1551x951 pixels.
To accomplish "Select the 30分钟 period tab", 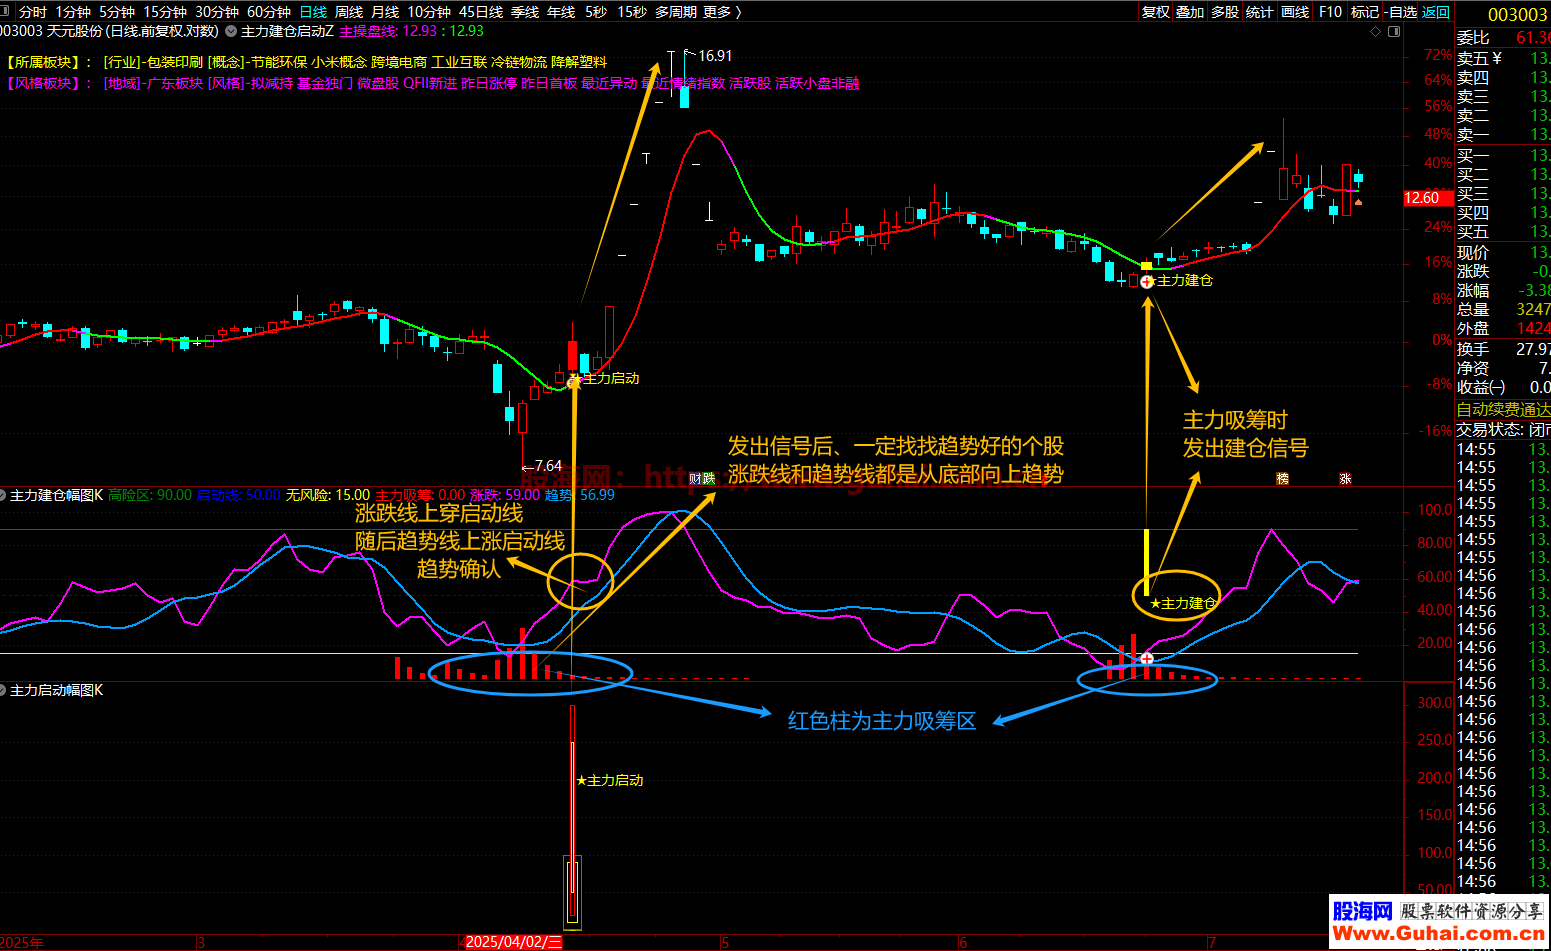I will (x=217, y=12).
